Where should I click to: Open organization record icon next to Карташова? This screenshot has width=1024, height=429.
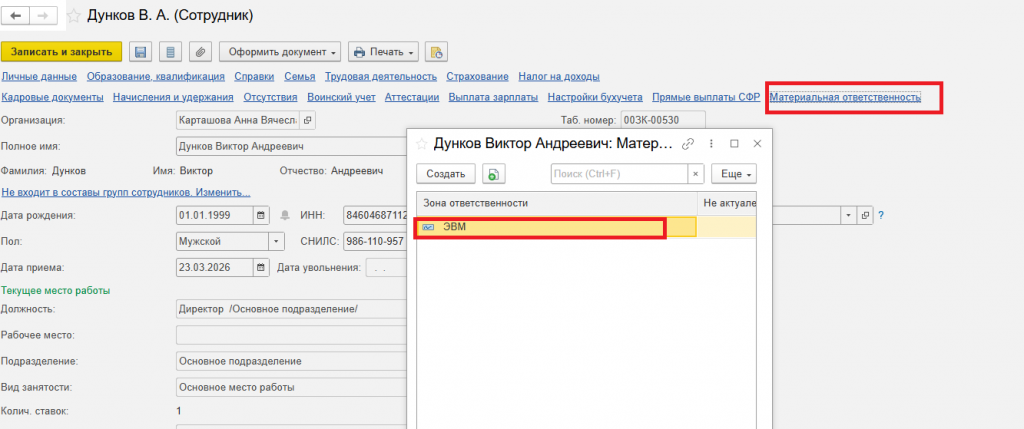(x=308, y=120)
